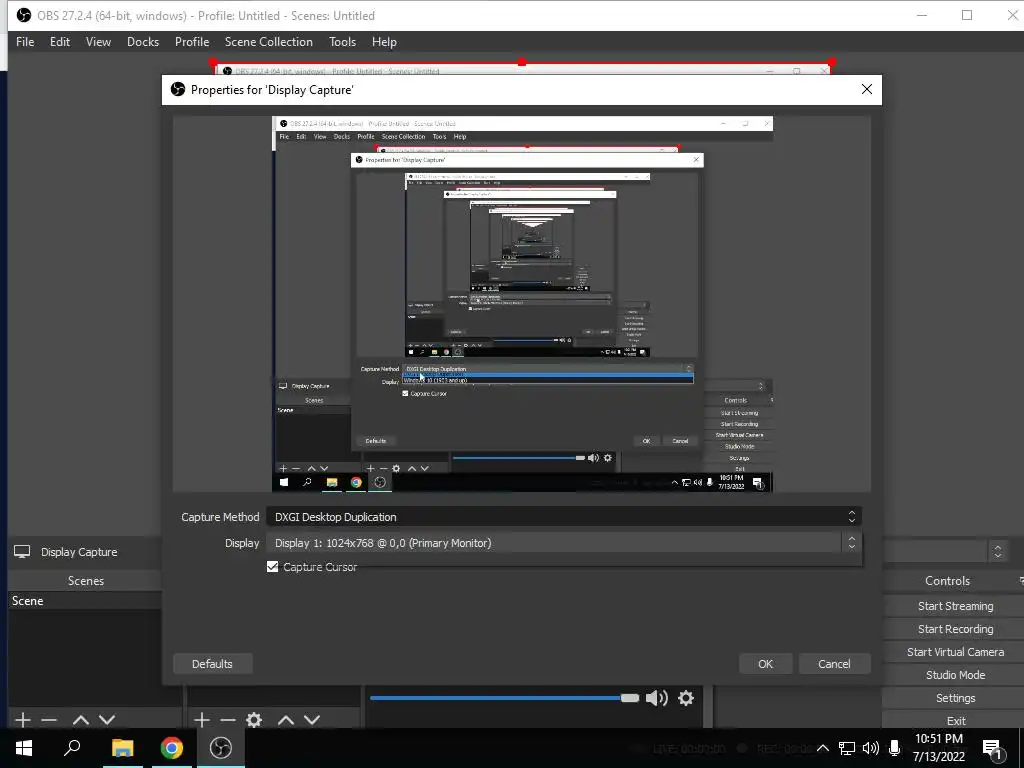Screen dimensions: 1024x768
Task: Click the display capture preview thumbnail
Action: 522,304
